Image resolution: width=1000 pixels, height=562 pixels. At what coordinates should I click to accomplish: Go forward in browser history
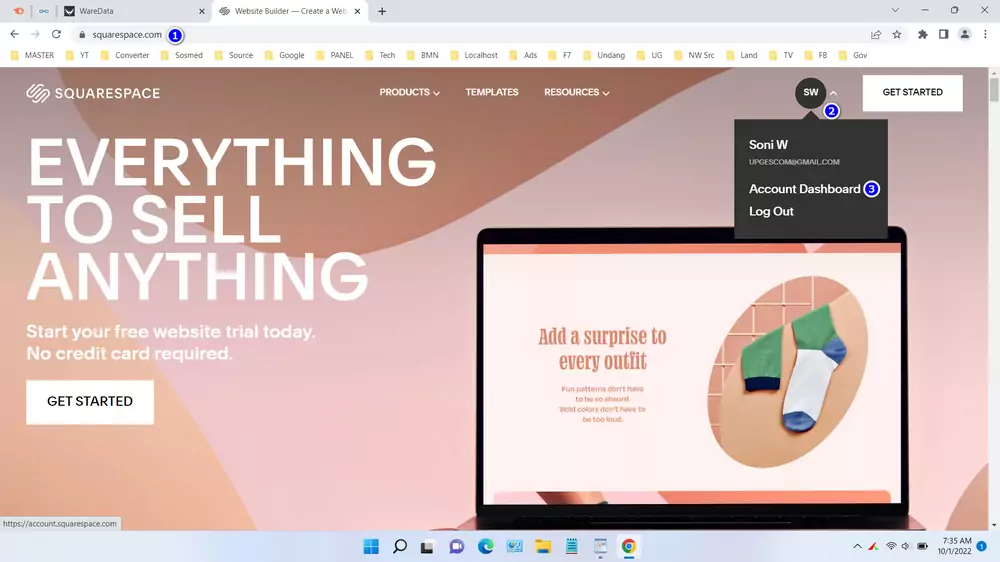(35, 34)
